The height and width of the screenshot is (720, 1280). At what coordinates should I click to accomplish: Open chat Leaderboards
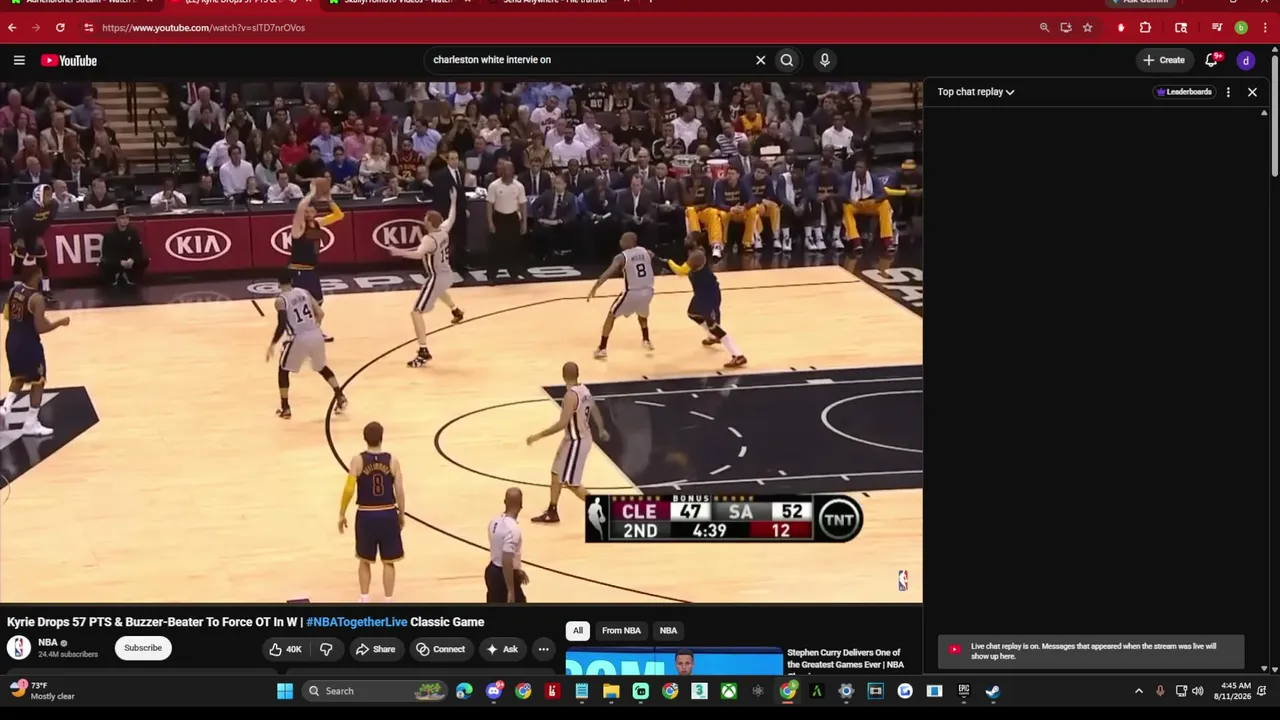point(1184,92)
